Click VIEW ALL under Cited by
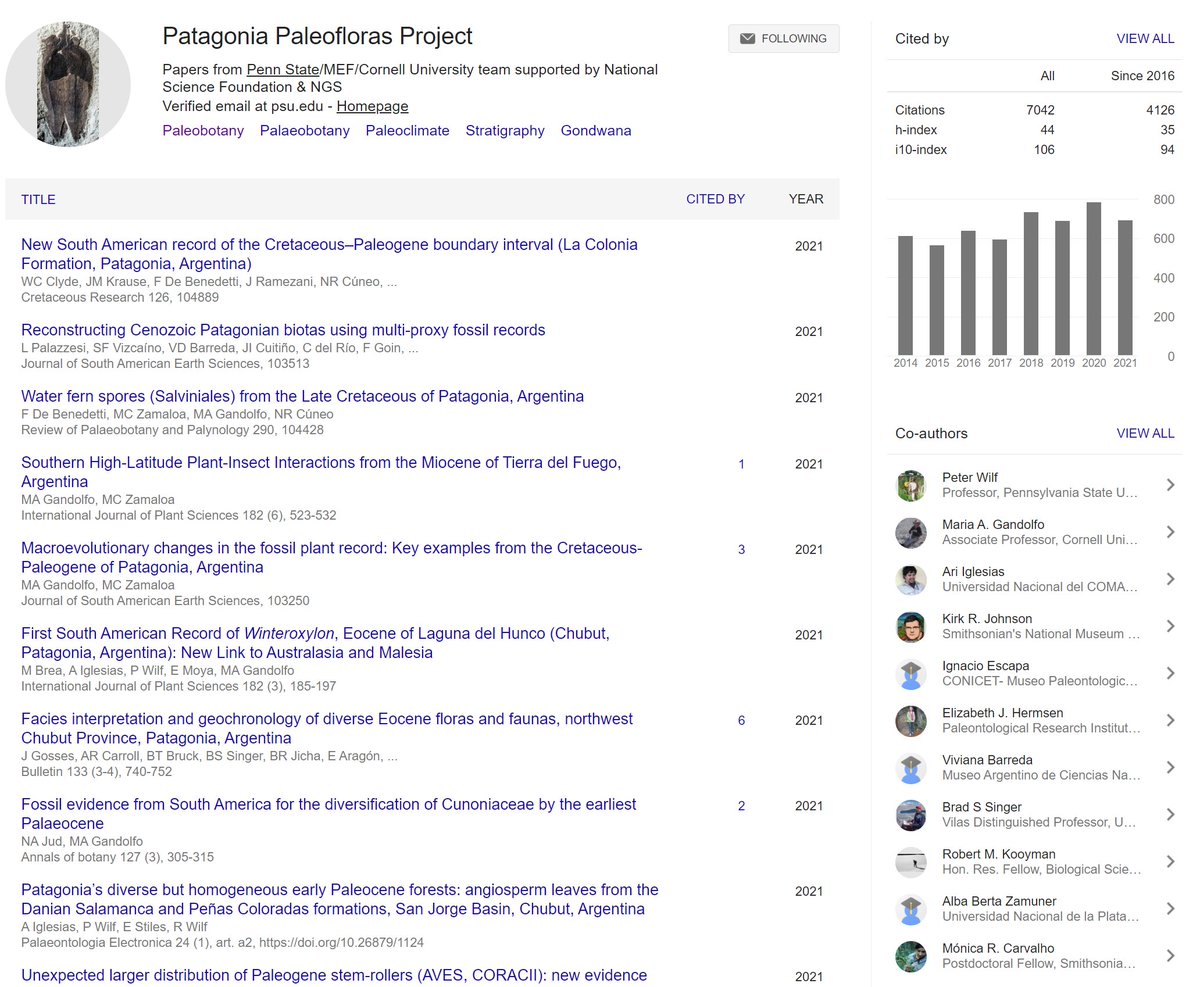The image size is (1200, 987). tap(1145, 38)
